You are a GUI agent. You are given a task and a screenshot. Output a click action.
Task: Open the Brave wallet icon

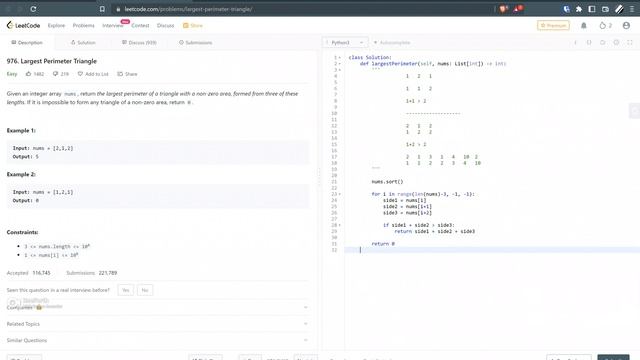pos(605,9)
